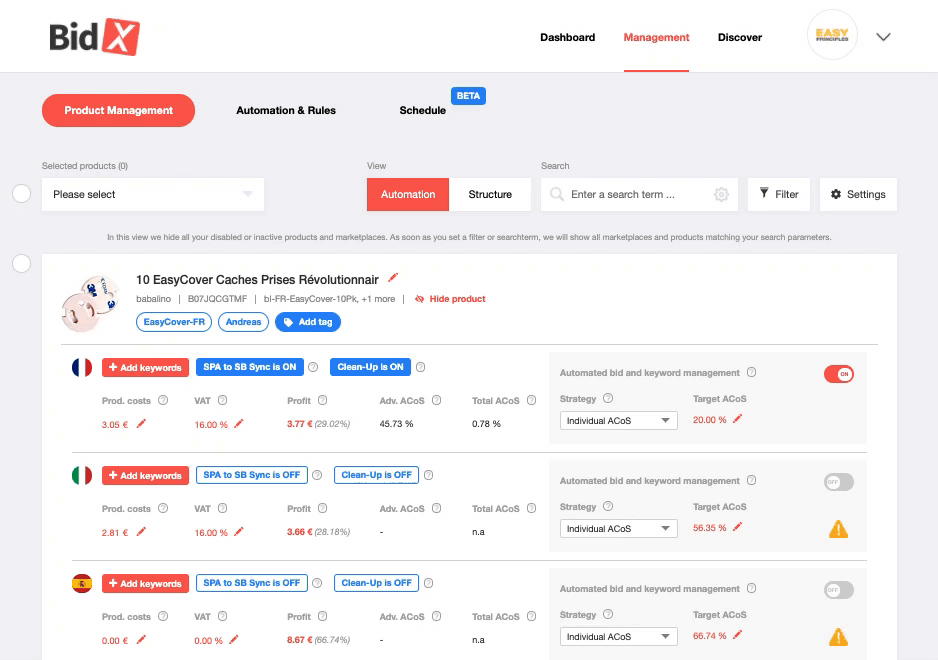The image size is (938, 660).
Task: Click Italy row warning triangle icon
Action: (x=838, y=529)
